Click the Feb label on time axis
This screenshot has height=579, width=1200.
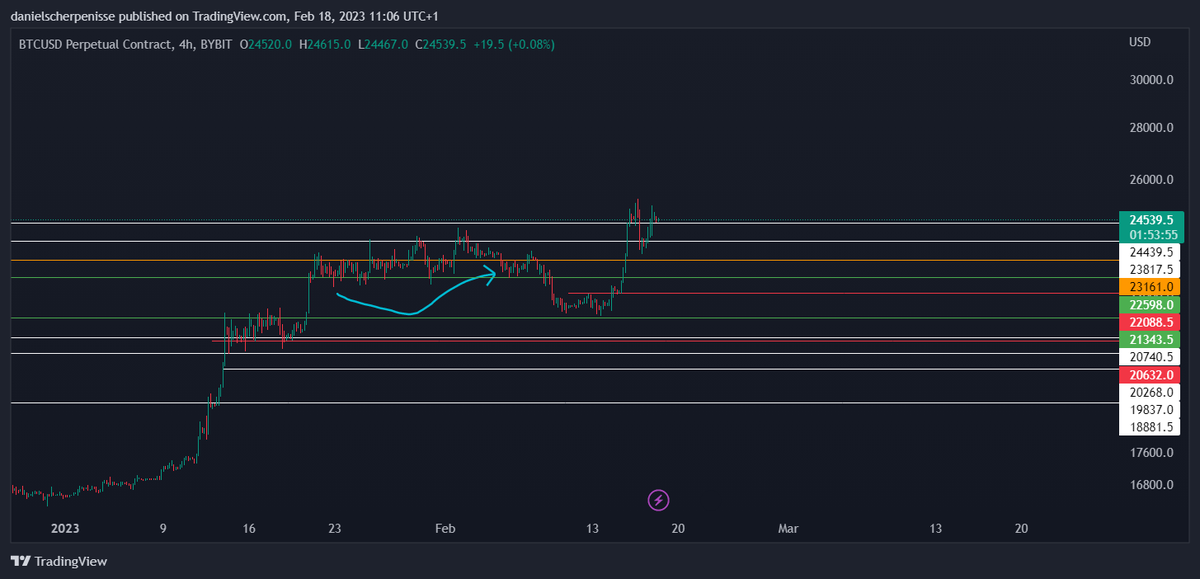click(446, 527)
